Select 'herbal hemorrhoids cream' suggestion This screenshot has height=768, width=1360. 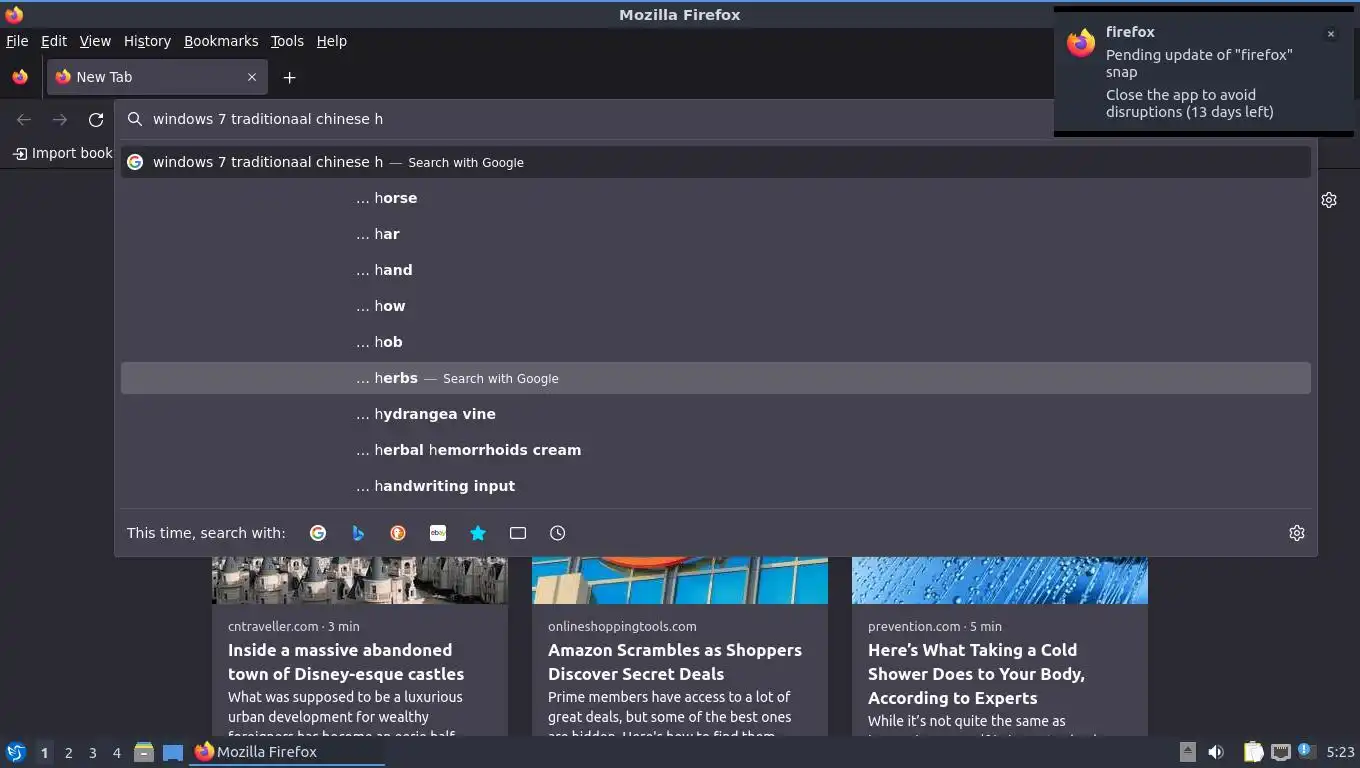tap(716, 450)
